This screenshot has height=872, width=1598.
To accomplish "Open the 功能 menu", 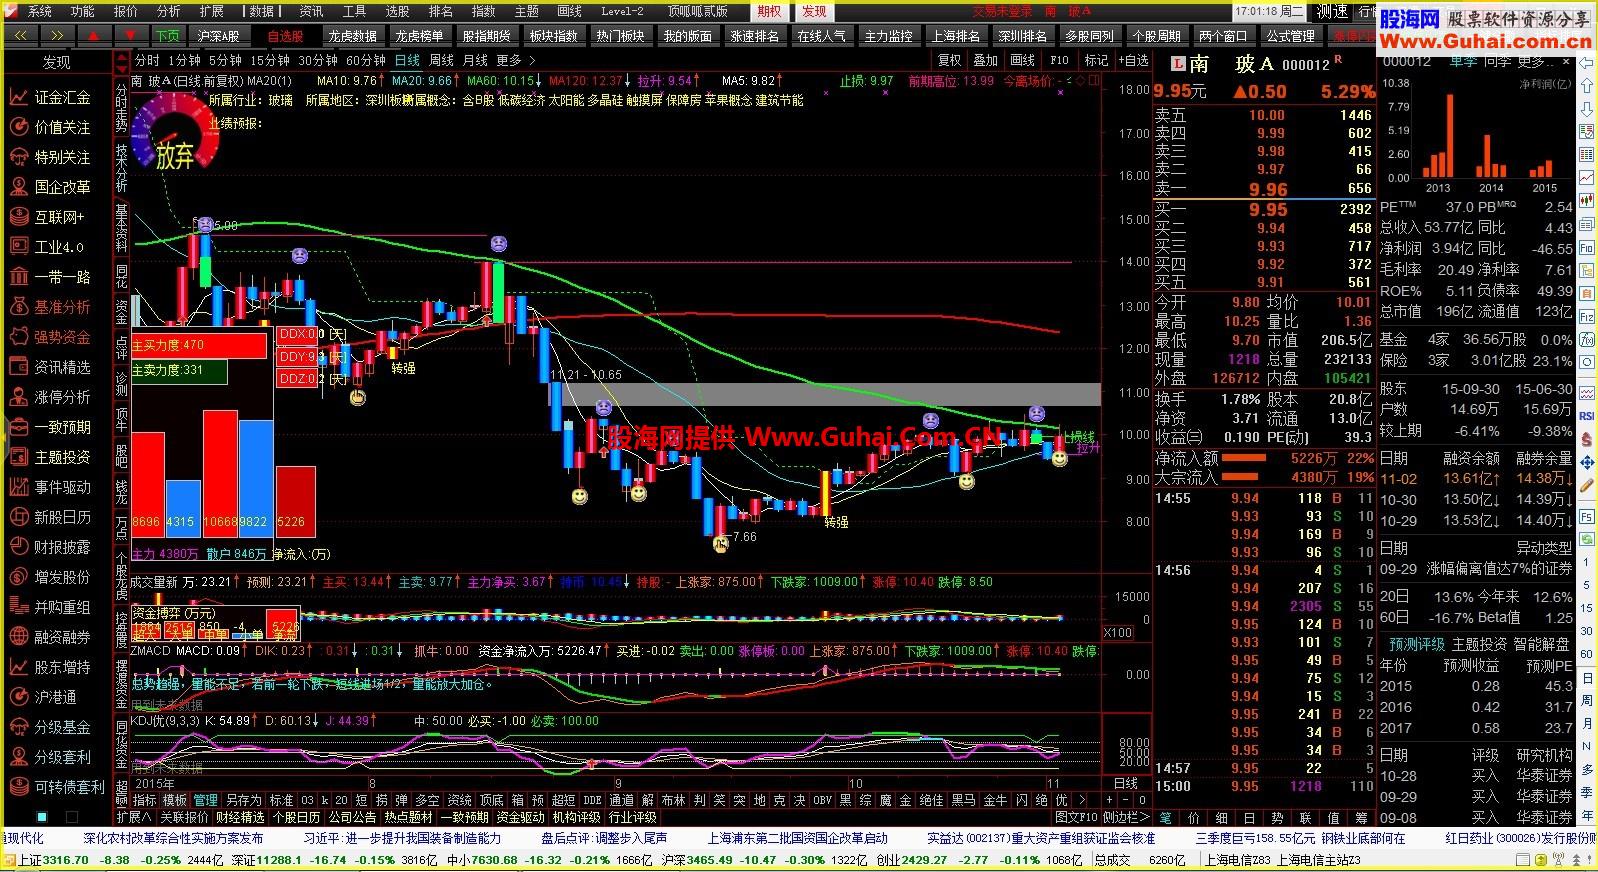I will 83,11.
